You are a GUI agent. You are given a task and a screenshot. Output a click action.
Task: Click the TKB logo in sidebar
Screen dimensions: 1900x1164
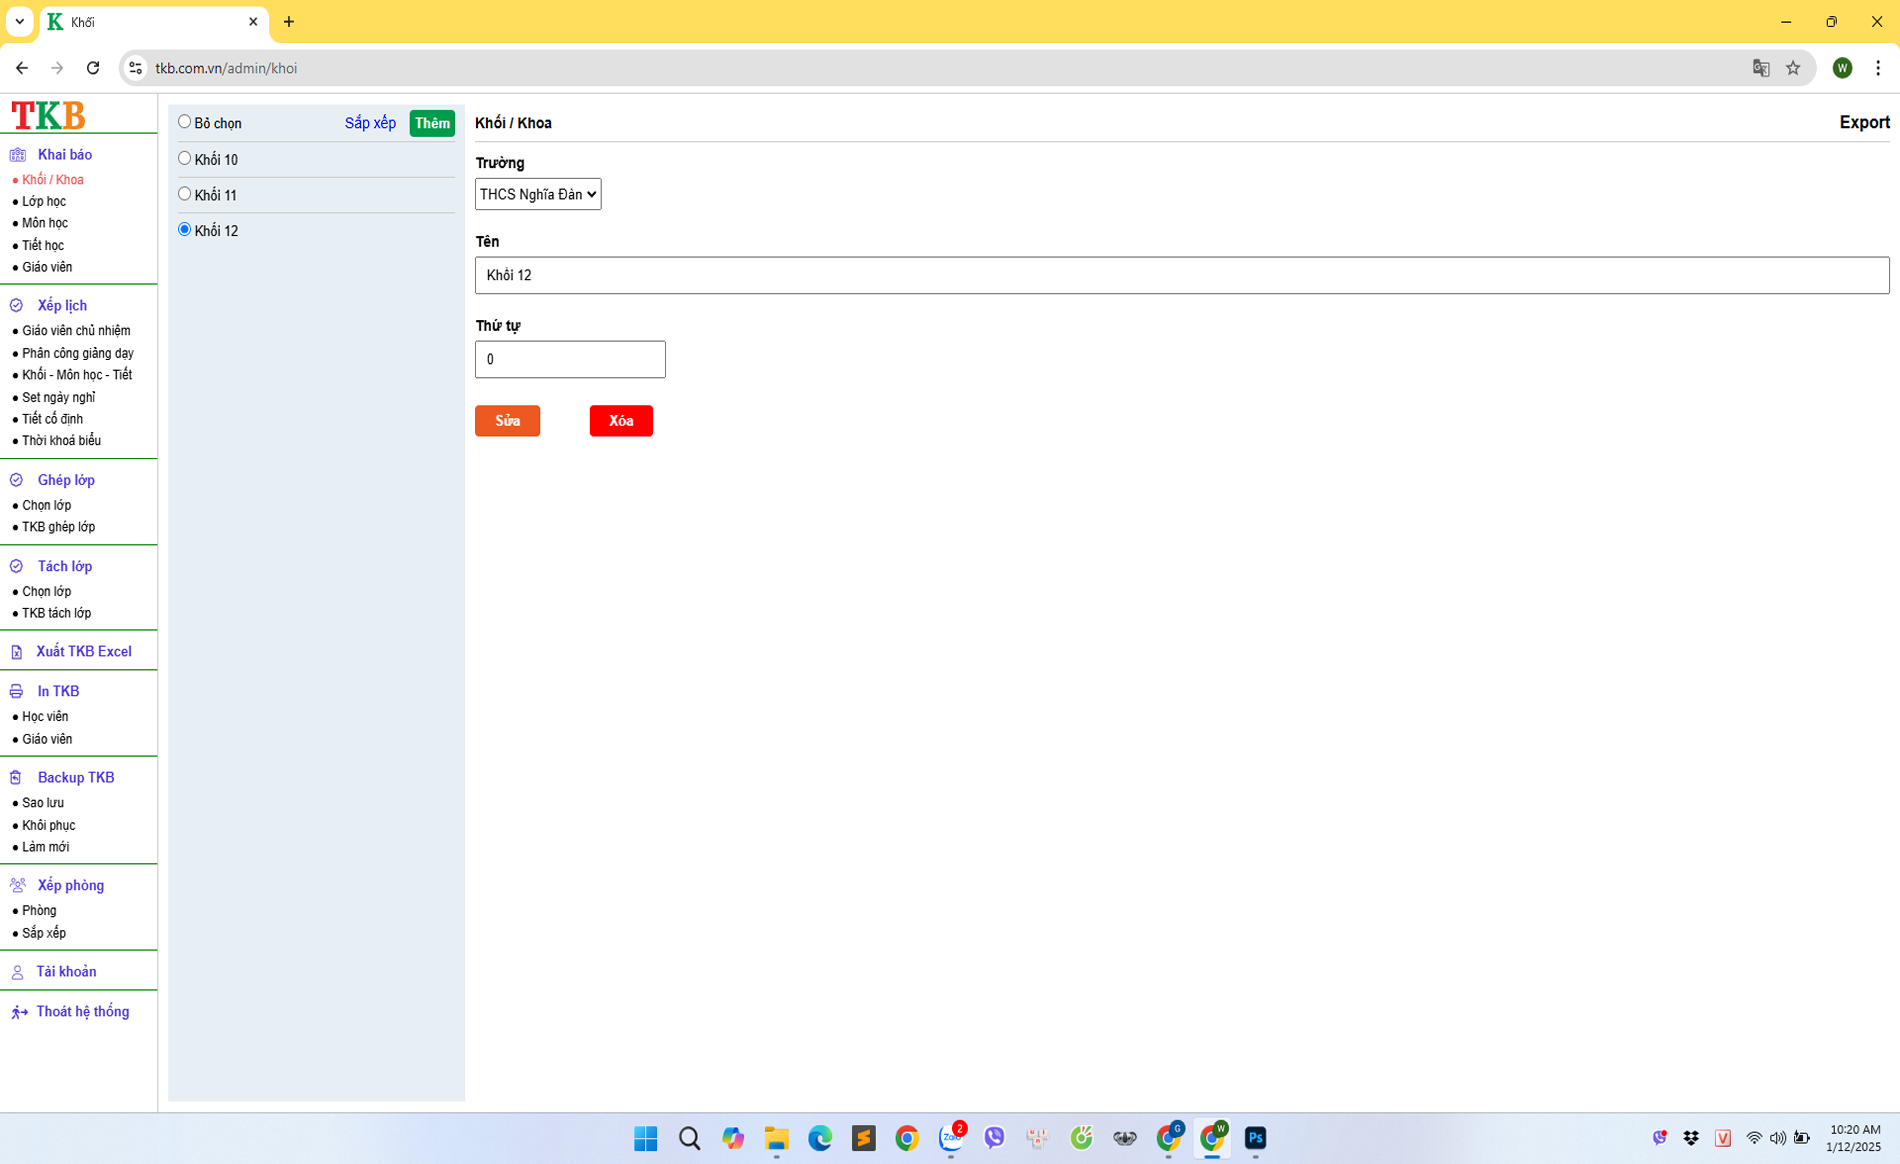pos(48,115)
